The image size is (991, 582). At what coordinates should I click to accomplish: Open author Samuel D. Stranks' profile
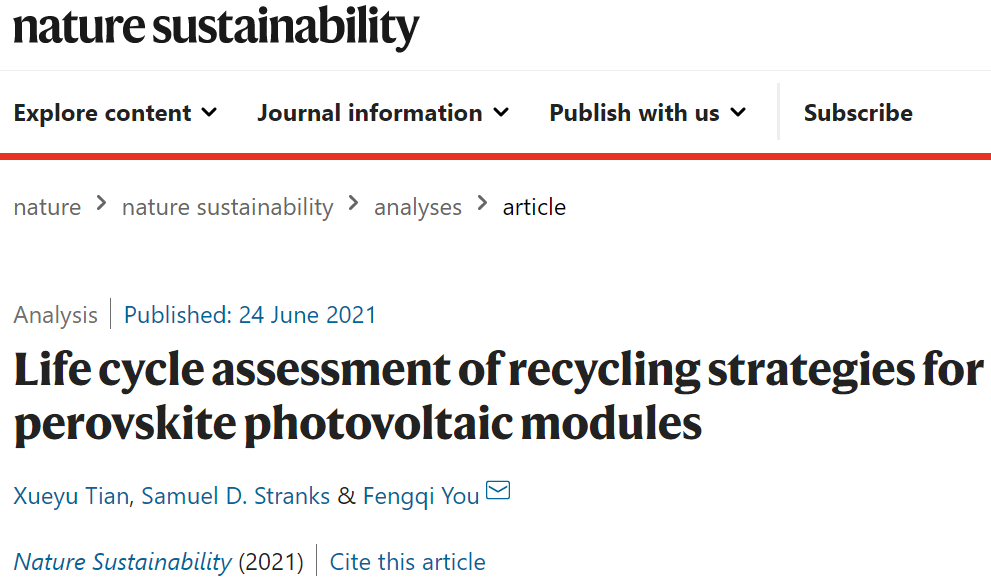click(235, 496)
